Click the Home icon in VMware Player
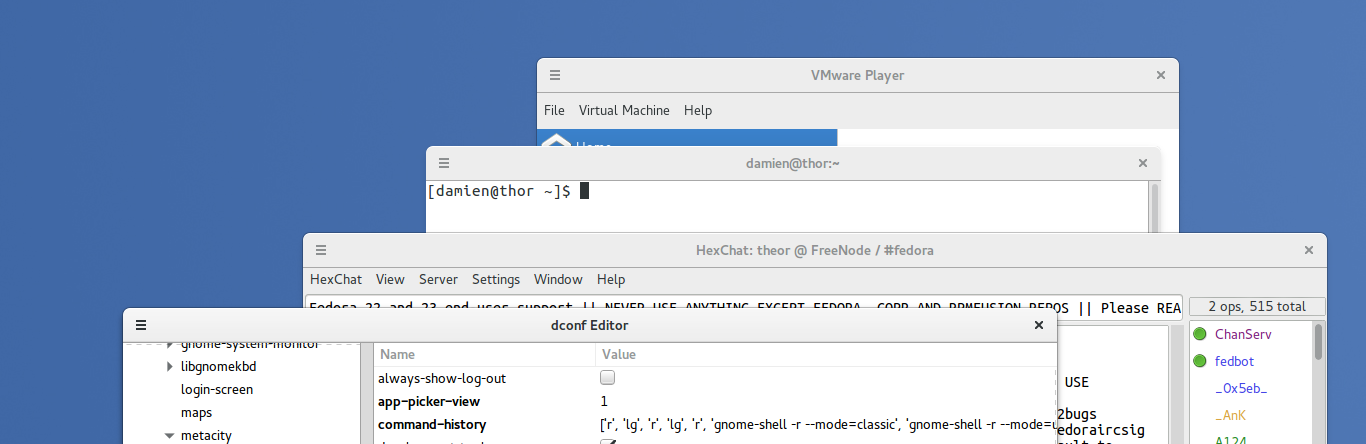 tap(556, 142)
